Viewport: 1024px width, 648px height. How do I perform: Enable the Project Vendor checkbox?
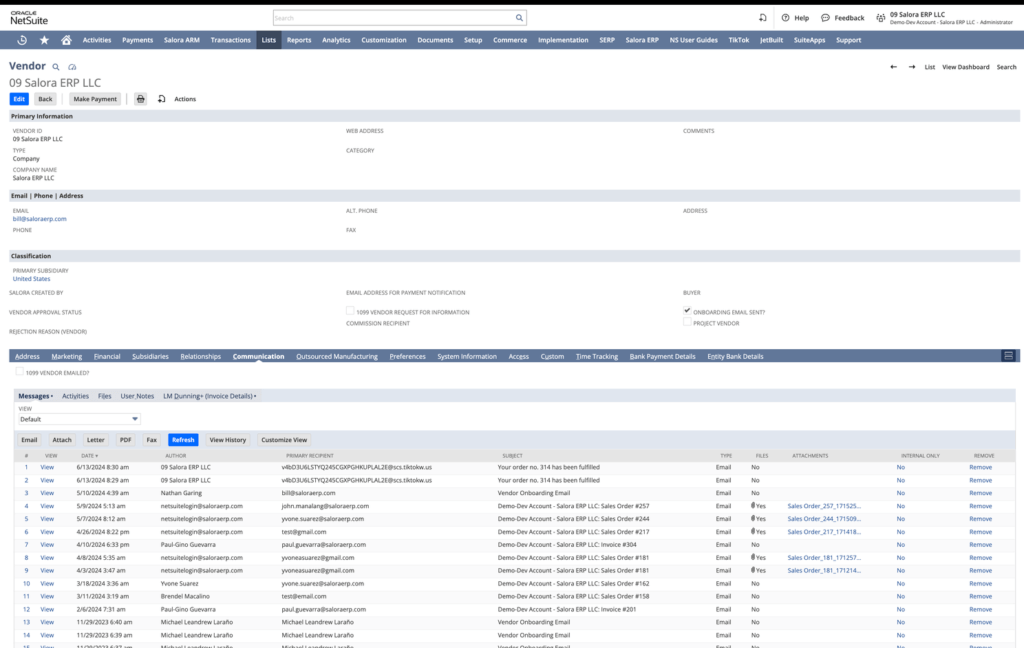687,322
